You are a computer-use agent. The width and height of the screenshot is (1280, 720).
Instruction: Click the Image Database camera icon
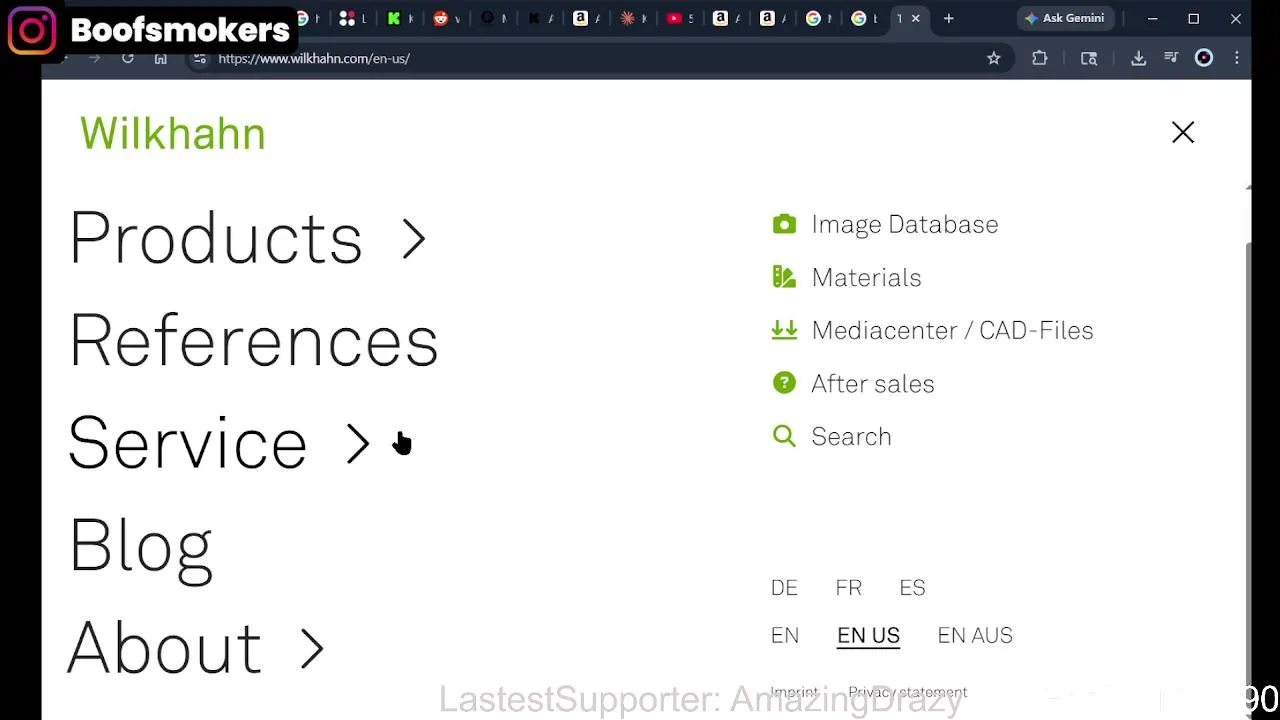tap(784, 224)
